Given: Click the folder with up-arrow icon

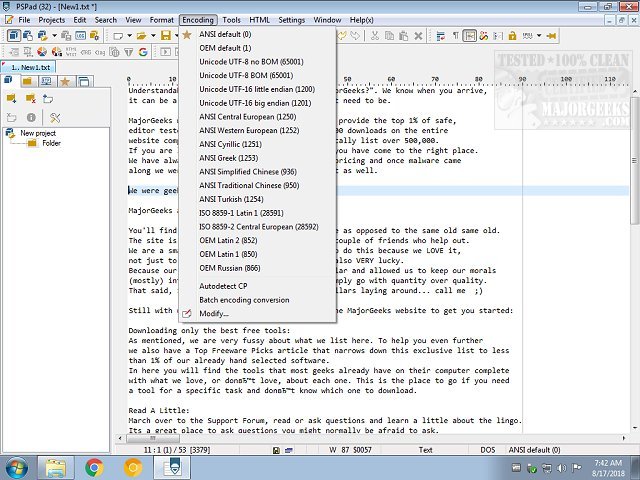Looking at the screenshot, I should [48, 98].
